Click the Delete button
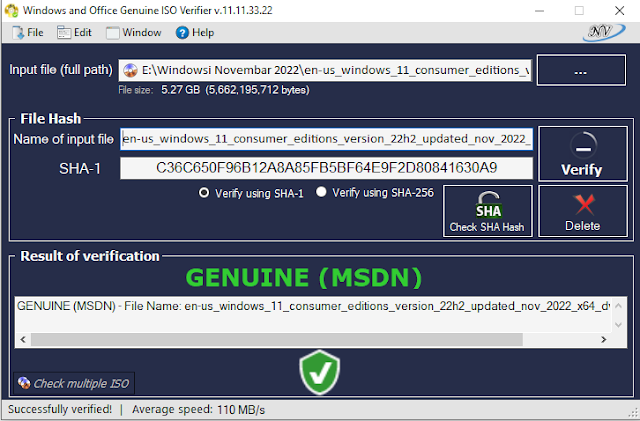 [x=582, y=211]
